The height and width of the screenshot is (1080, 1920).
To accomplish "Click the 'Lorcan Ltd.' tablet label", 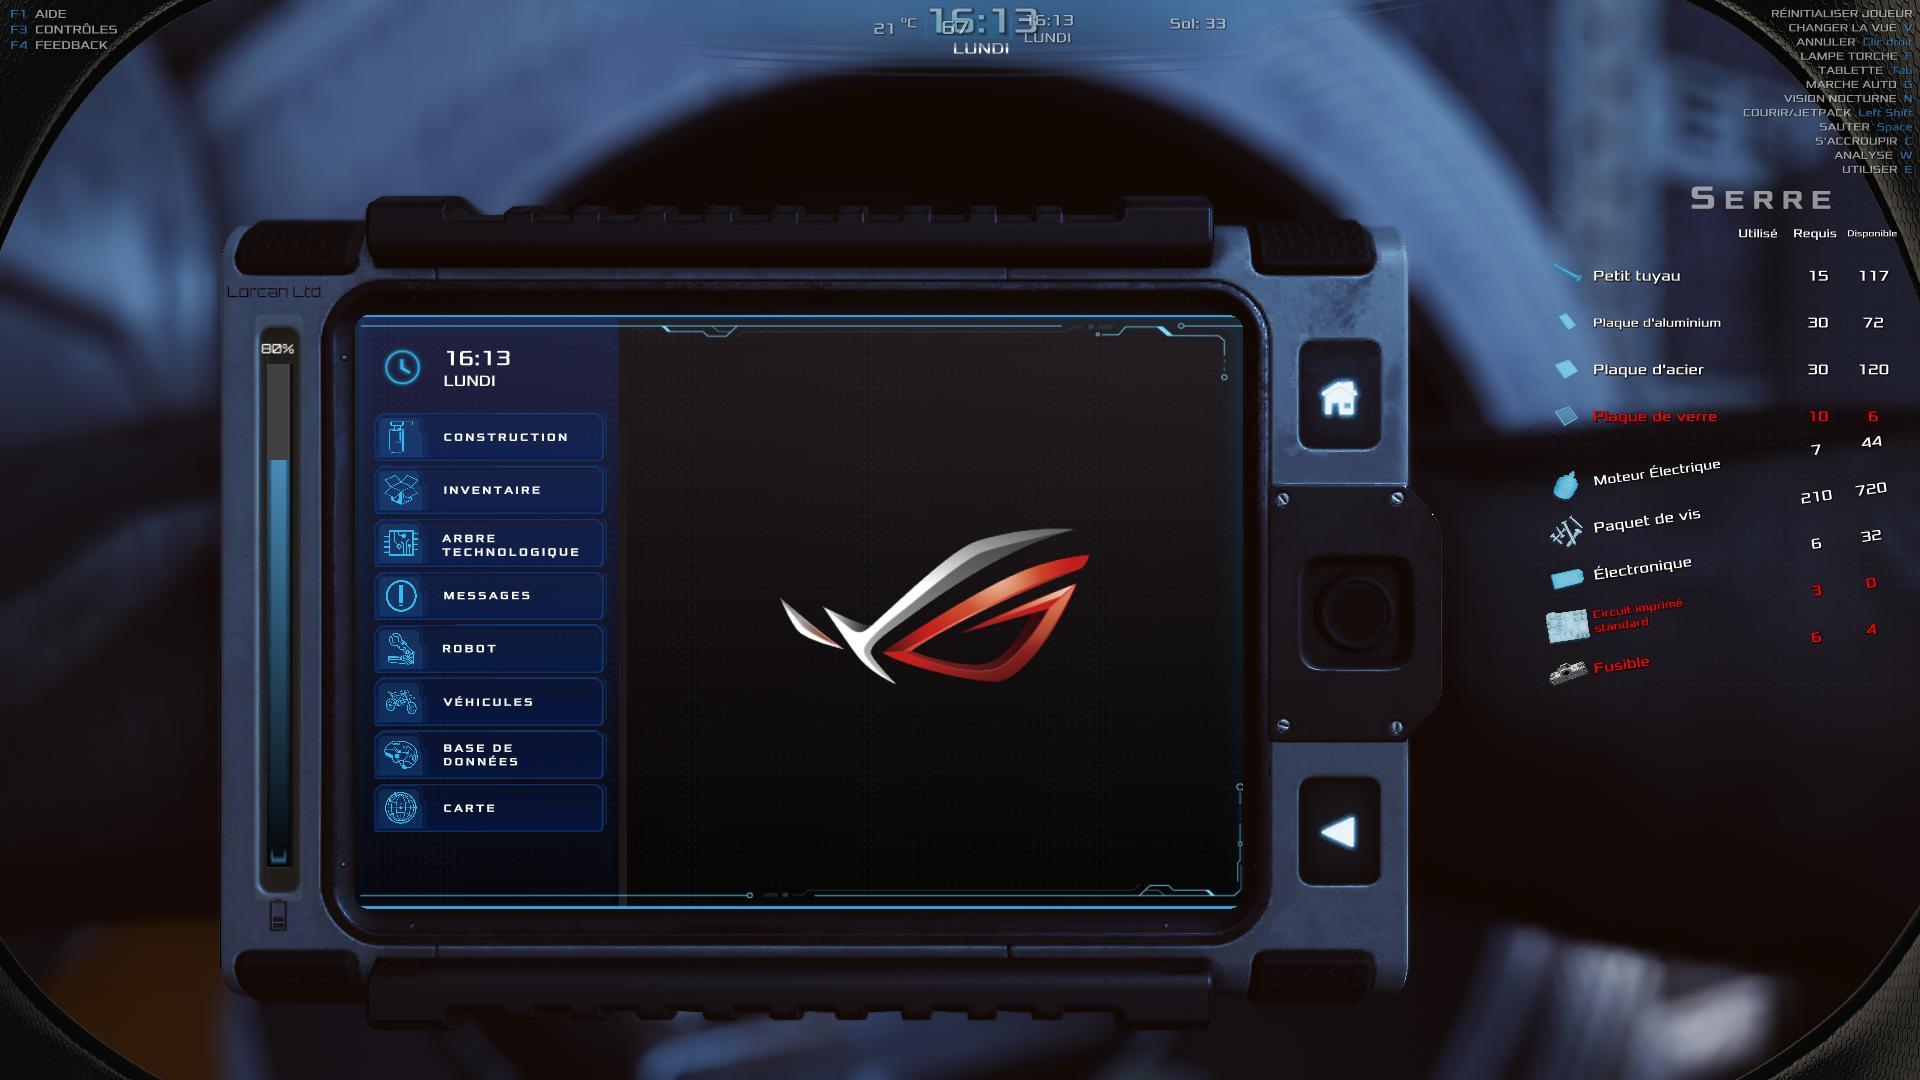I will click(275, 292).
